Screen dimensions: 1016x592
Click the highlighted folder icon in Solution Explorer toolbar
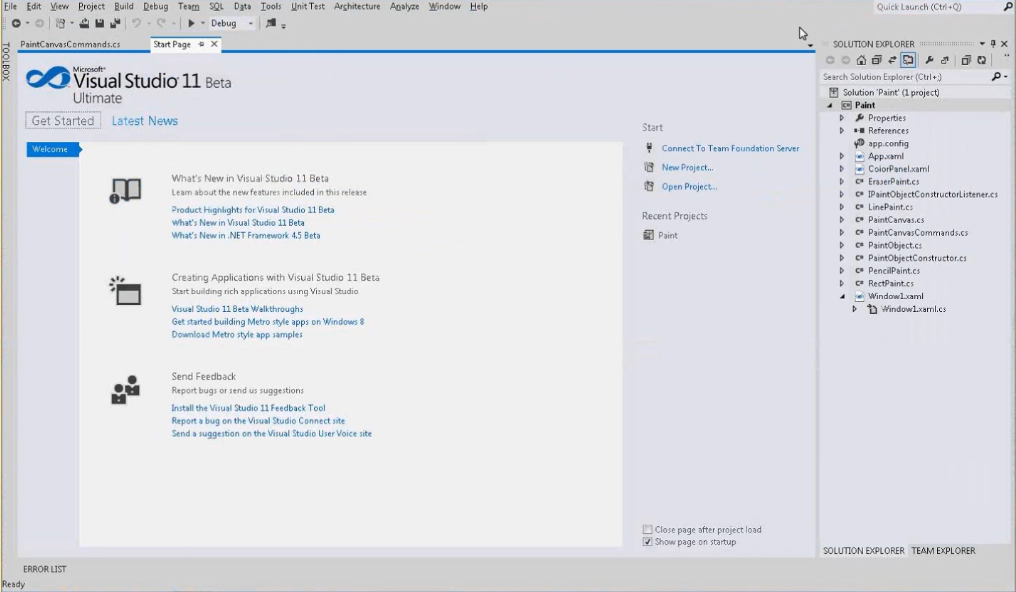pos(908,60)
